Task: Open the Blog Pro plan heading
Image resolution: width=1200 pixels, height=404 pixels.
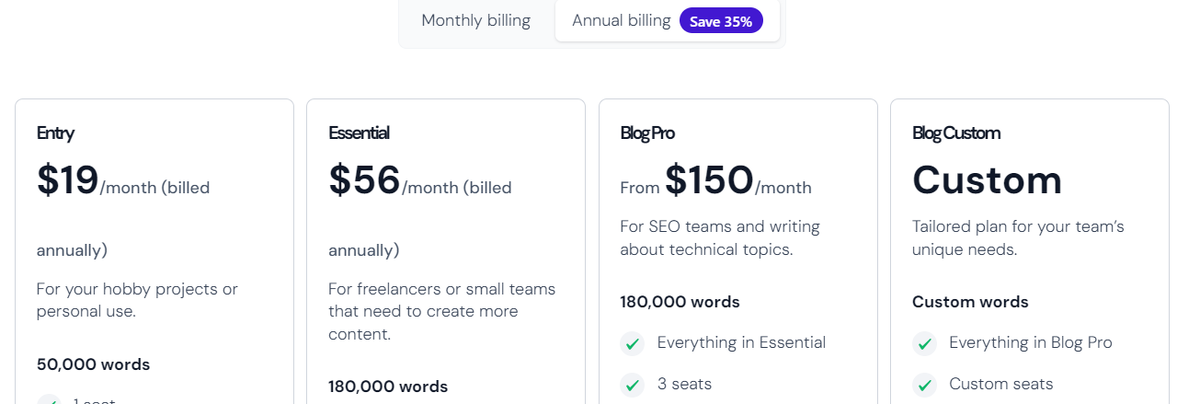Action: tap(647, 133)
